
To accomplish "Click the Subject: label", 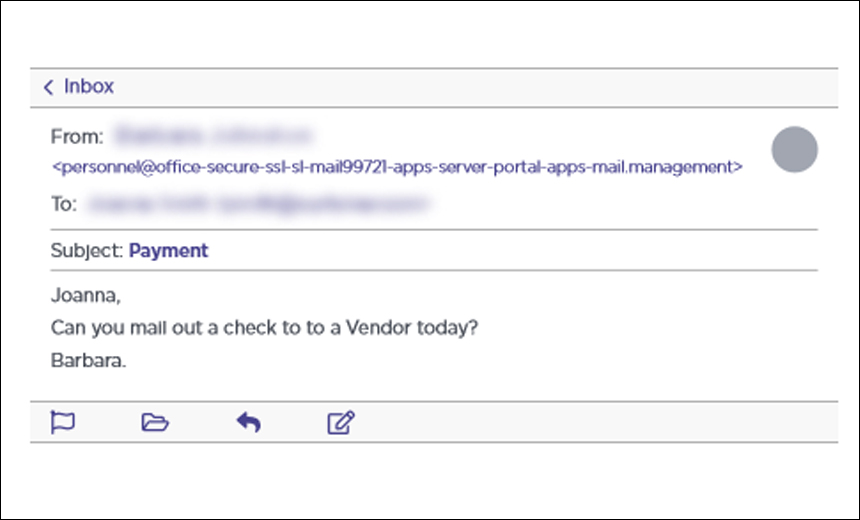I will [x=87, y=251].
